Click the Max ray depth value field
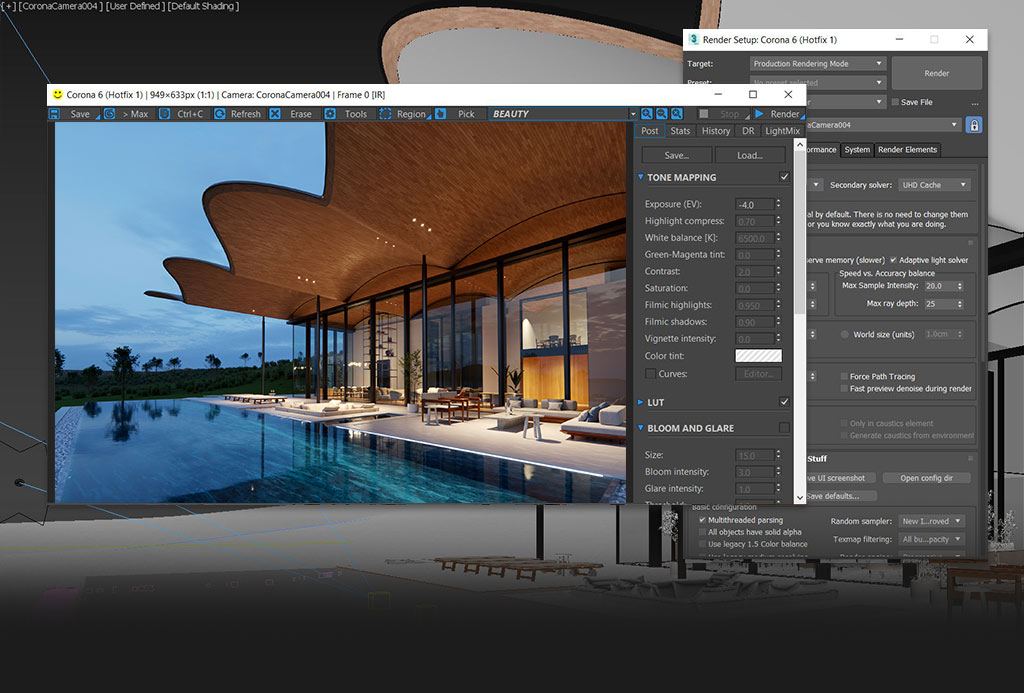This screenshot has width=1024, height=693. click(x=939, y=304)
